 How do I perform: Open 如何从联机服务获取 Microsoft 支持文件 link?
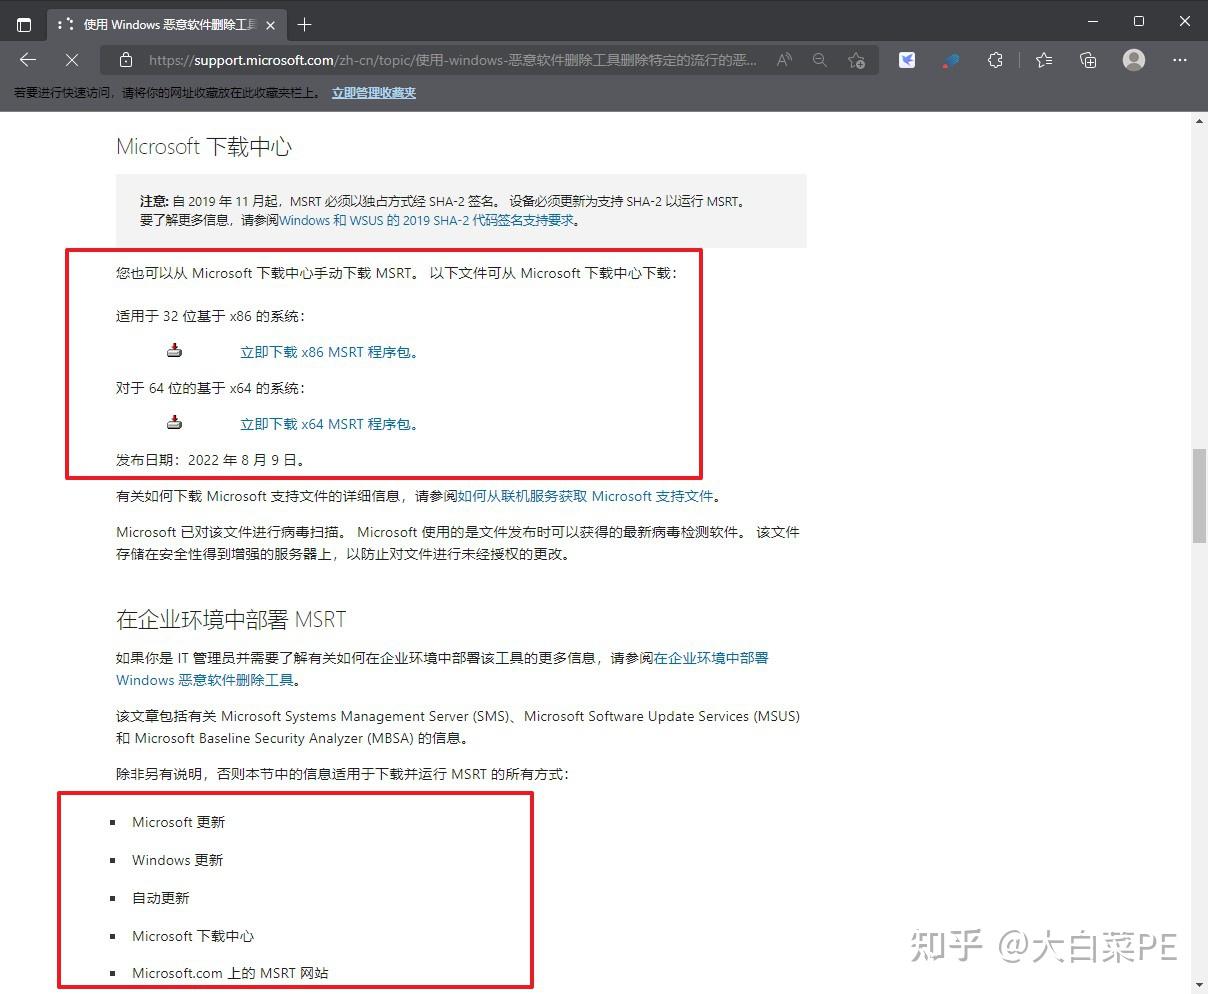coord(586,496)
